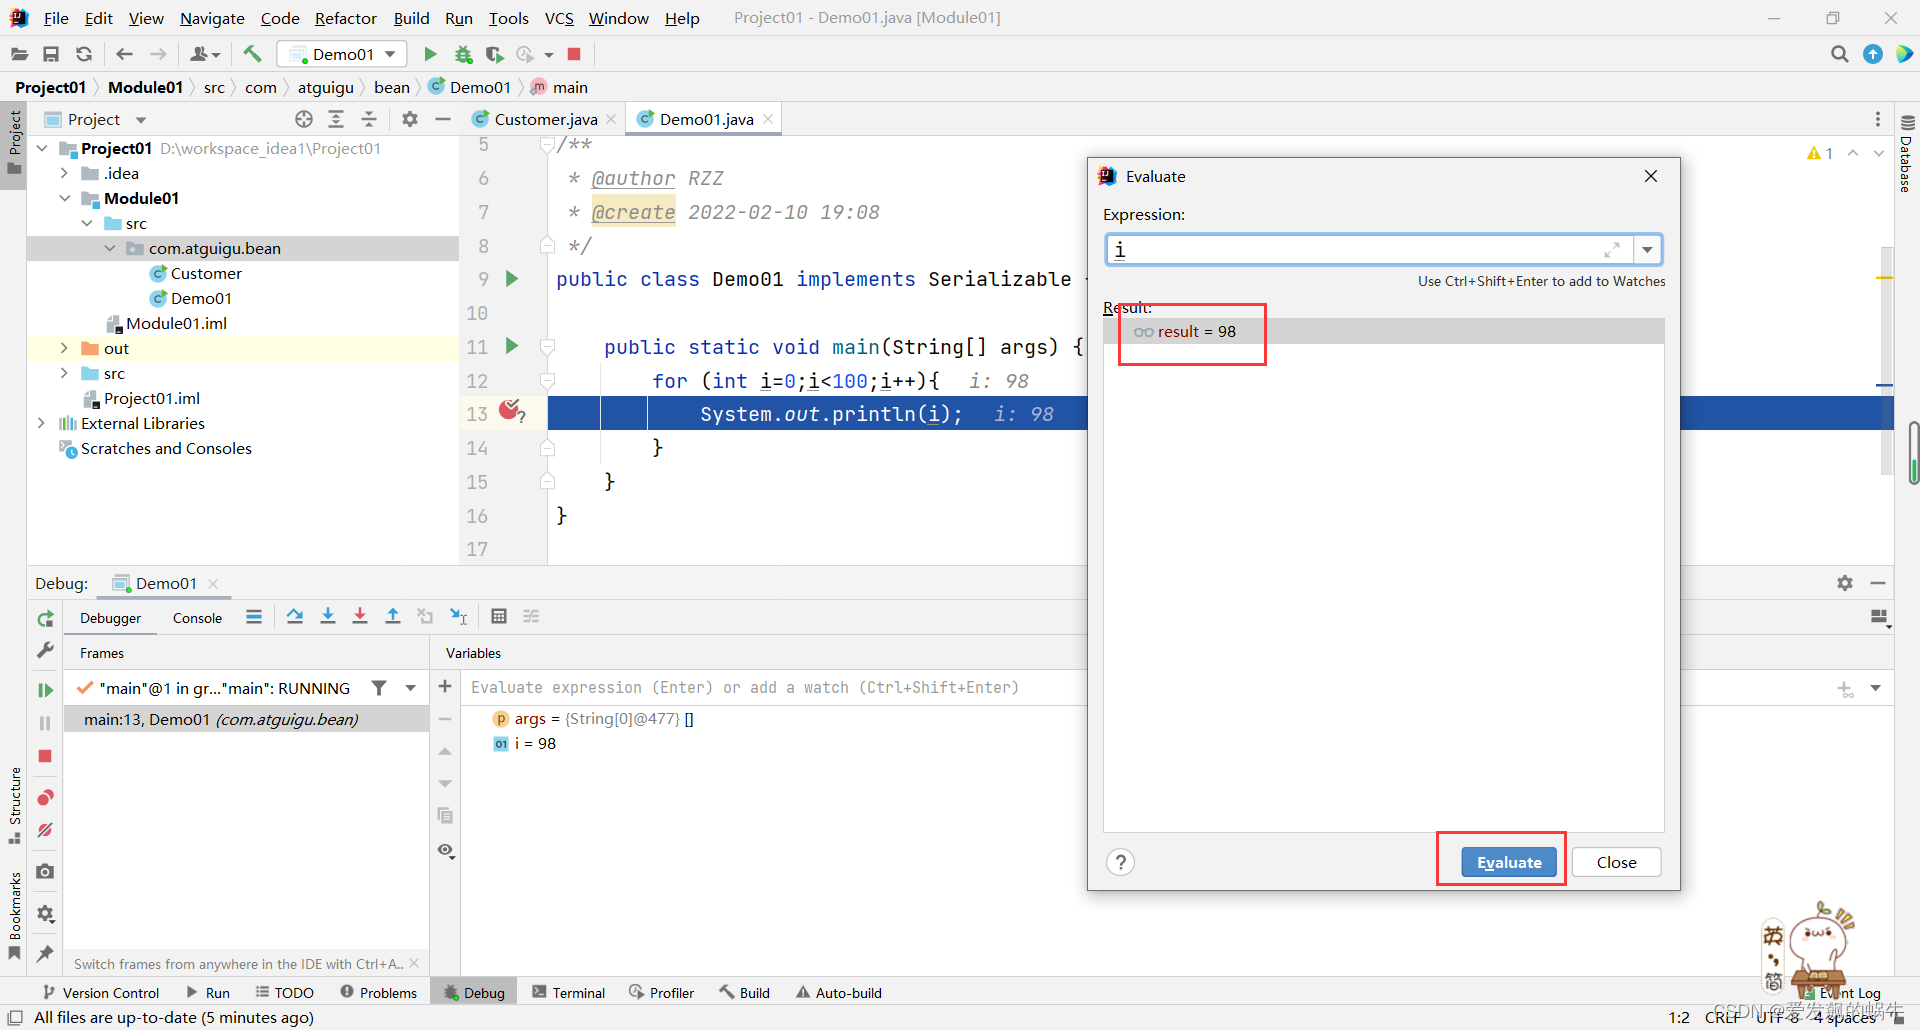Click Step Into in debugger toolbar
1920x1030 pixels.
(x=327, y=616)
